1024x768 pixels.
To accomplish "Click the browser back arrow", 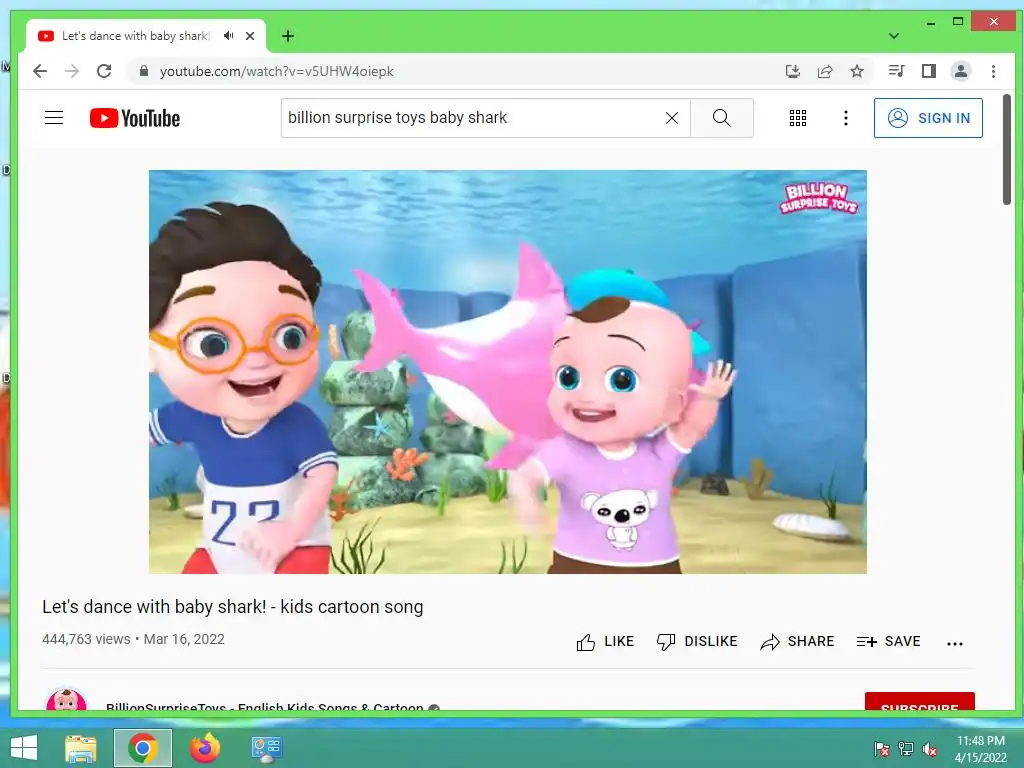I will coord(40,71).
